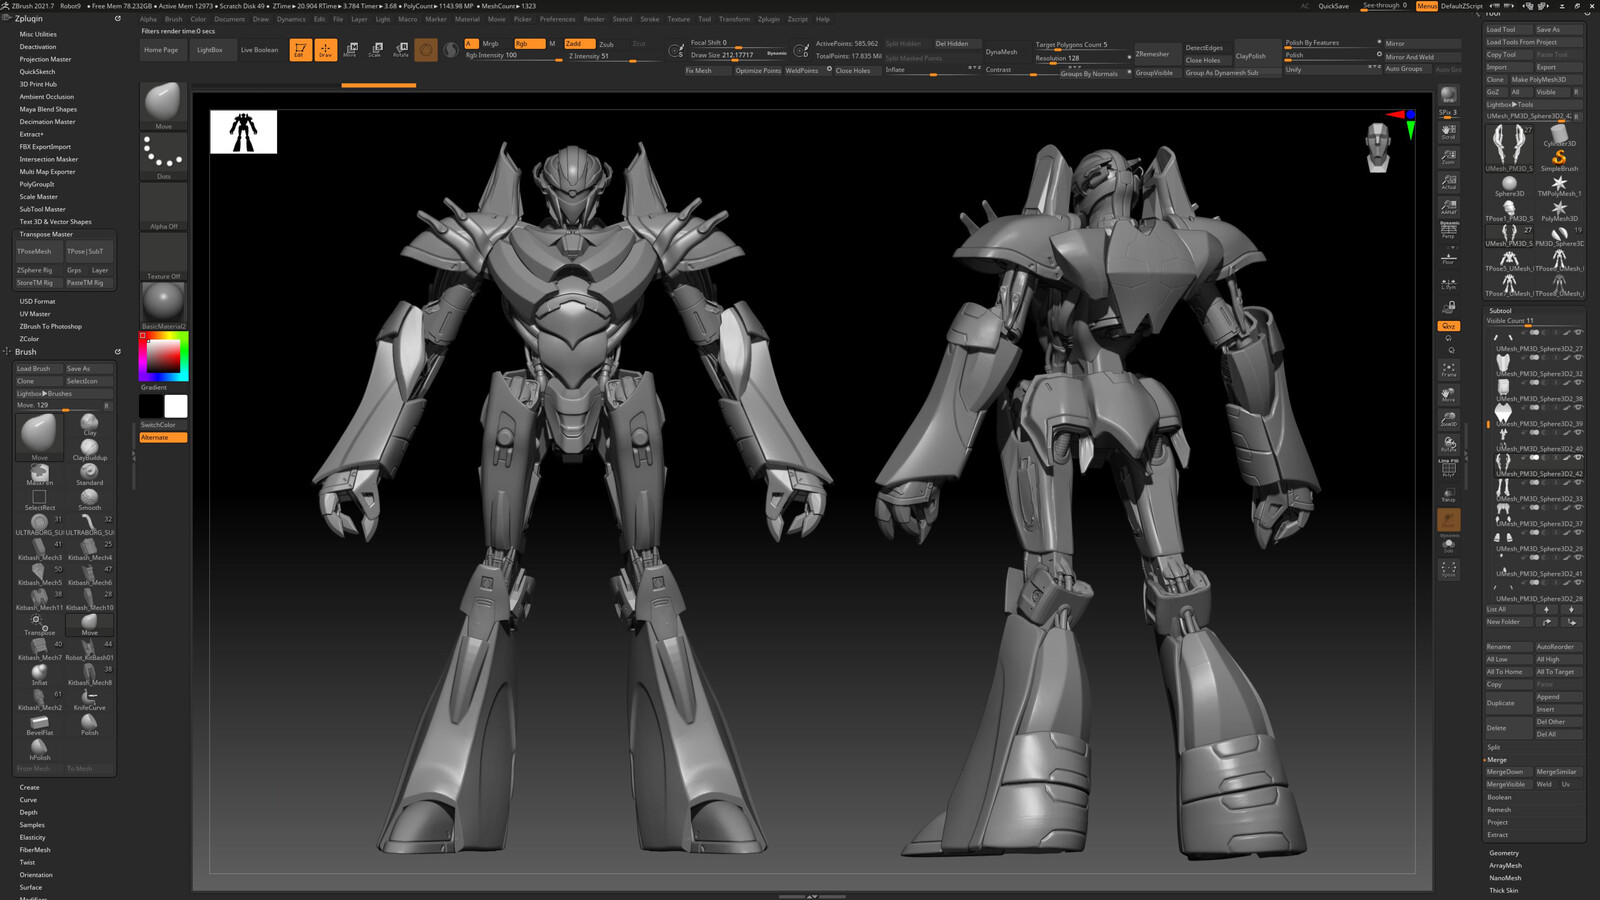Pick the Kitbash_Mech3 brush
This screenshot has height=900, width=1600.
(x=39, y=549)
